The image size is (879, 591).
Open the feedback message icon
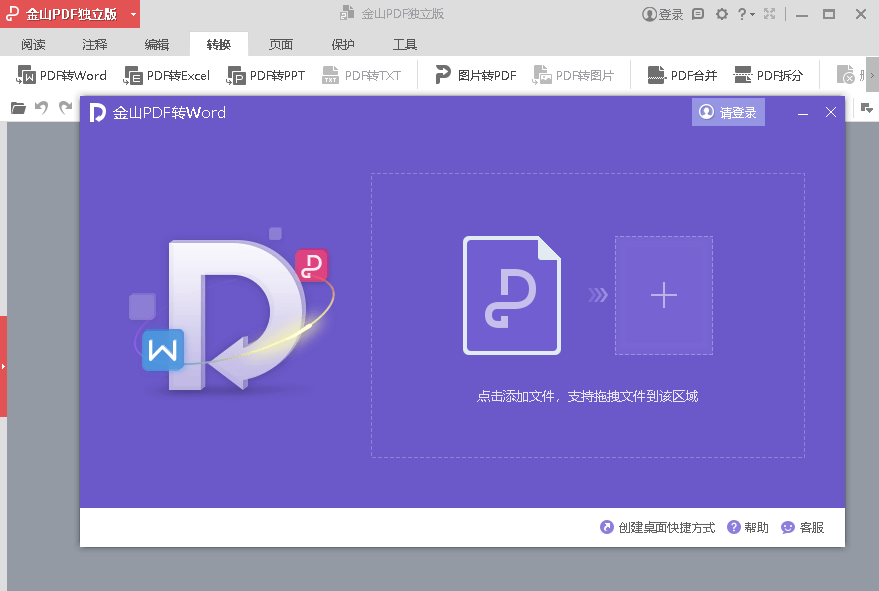[x=698, y=14]
